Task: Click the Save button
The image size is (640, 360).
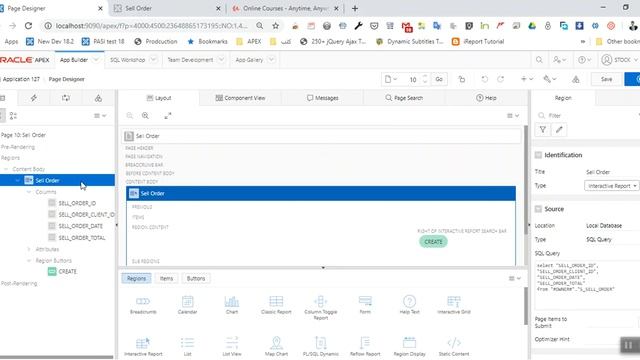Action: 607,79
